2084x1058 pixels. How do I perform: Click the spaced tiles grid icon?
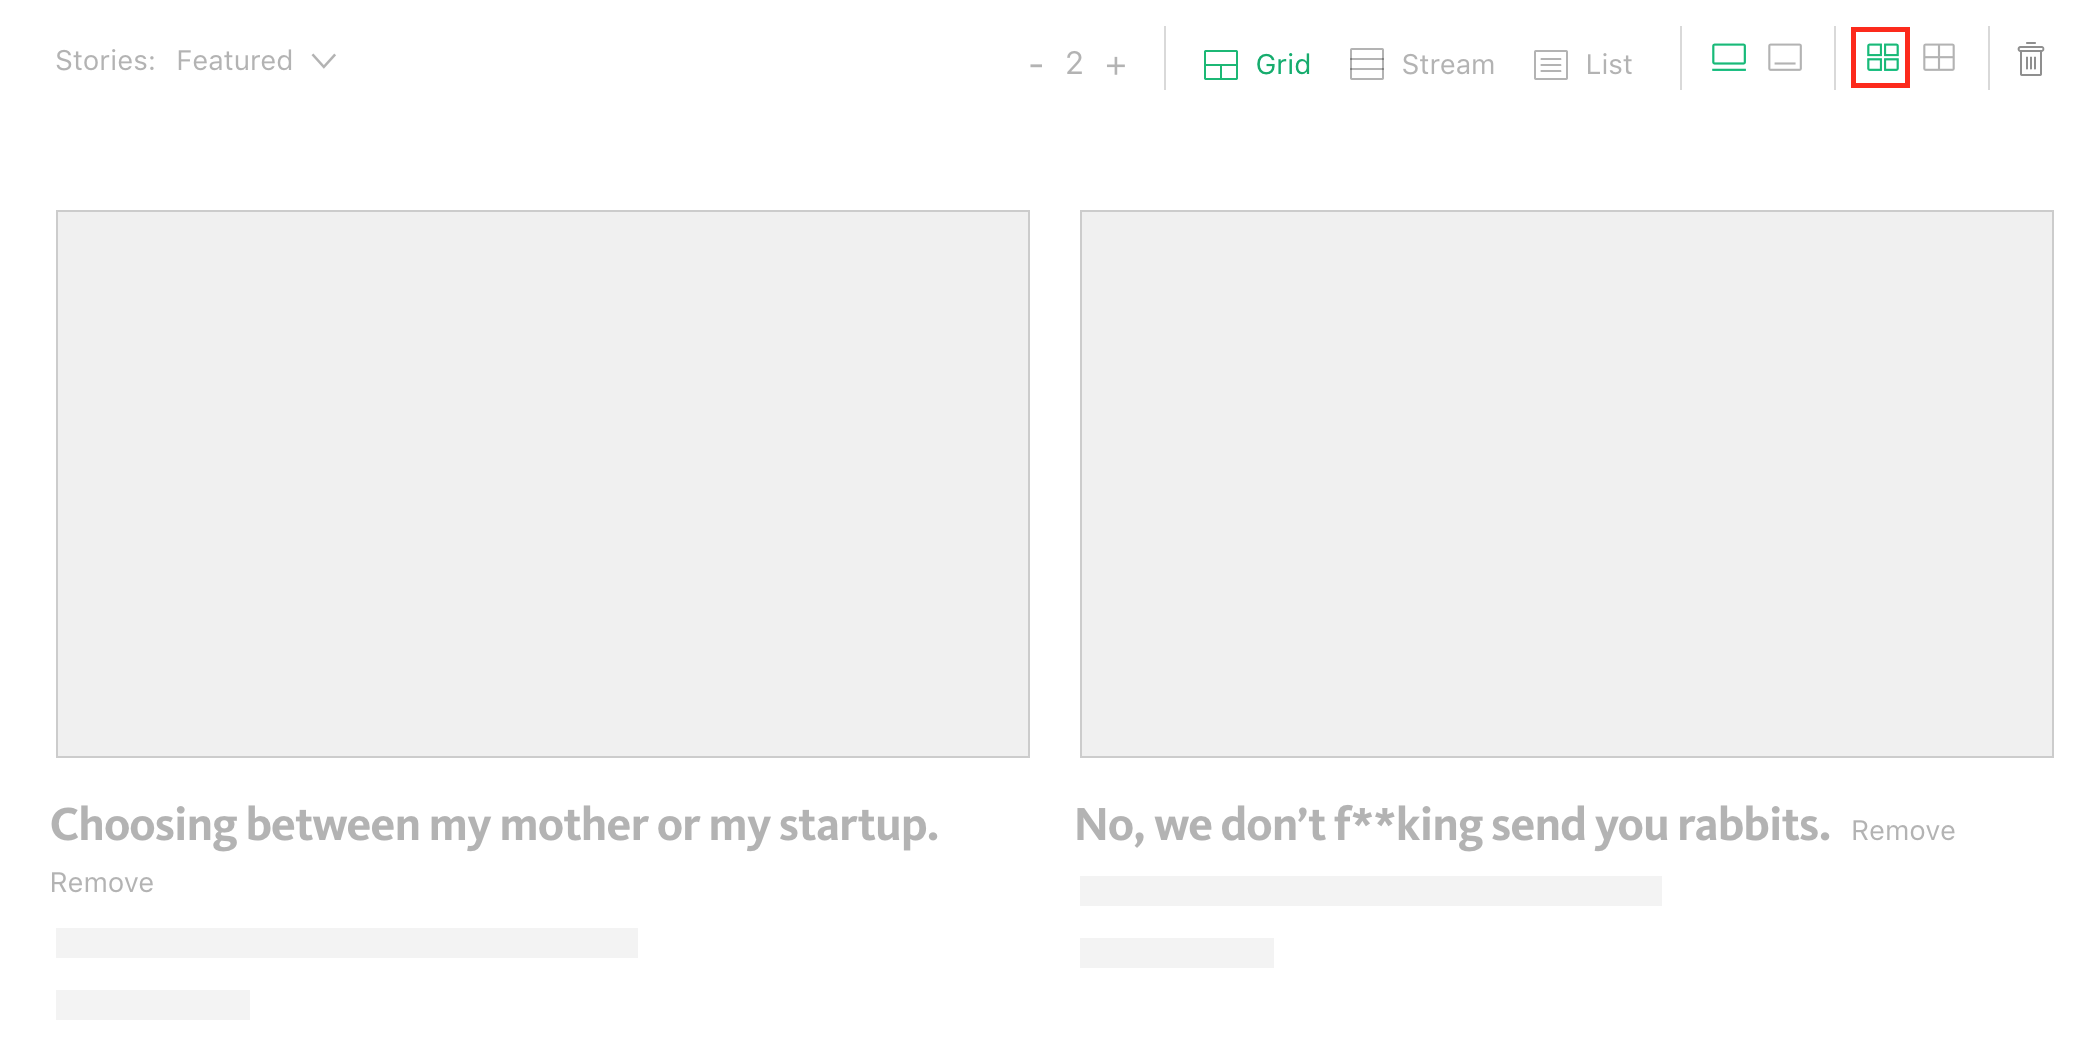[1882, 58]
